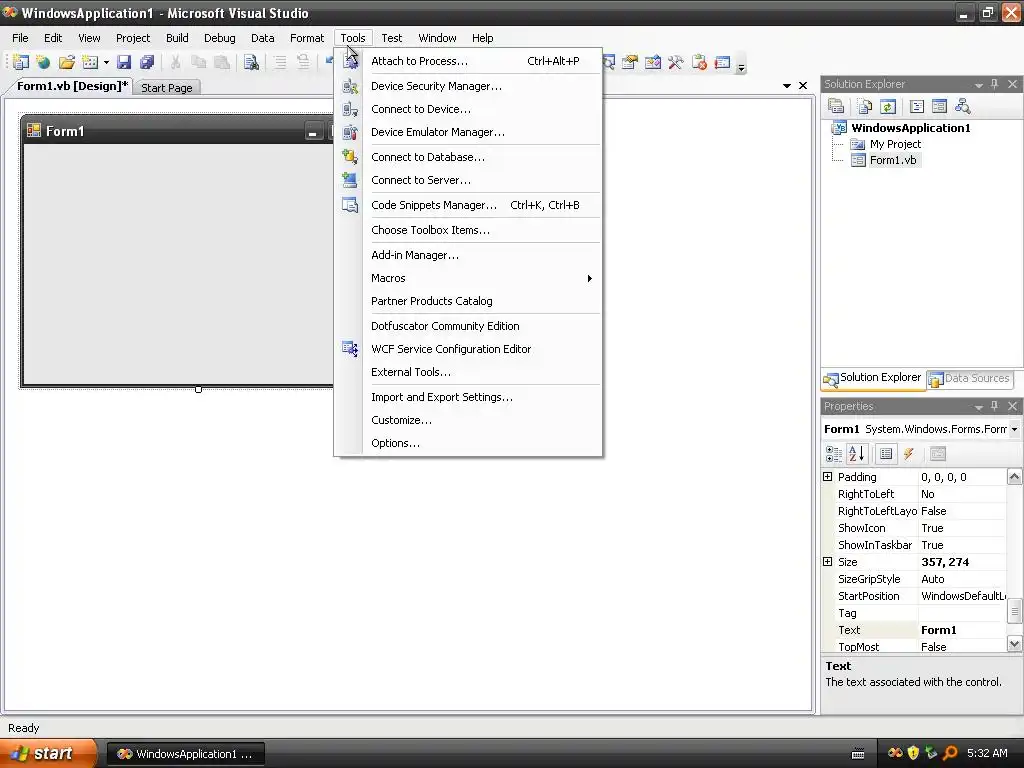
Task: Open the Form1 object selector dropdown
Action: [x=1014, y=429]
